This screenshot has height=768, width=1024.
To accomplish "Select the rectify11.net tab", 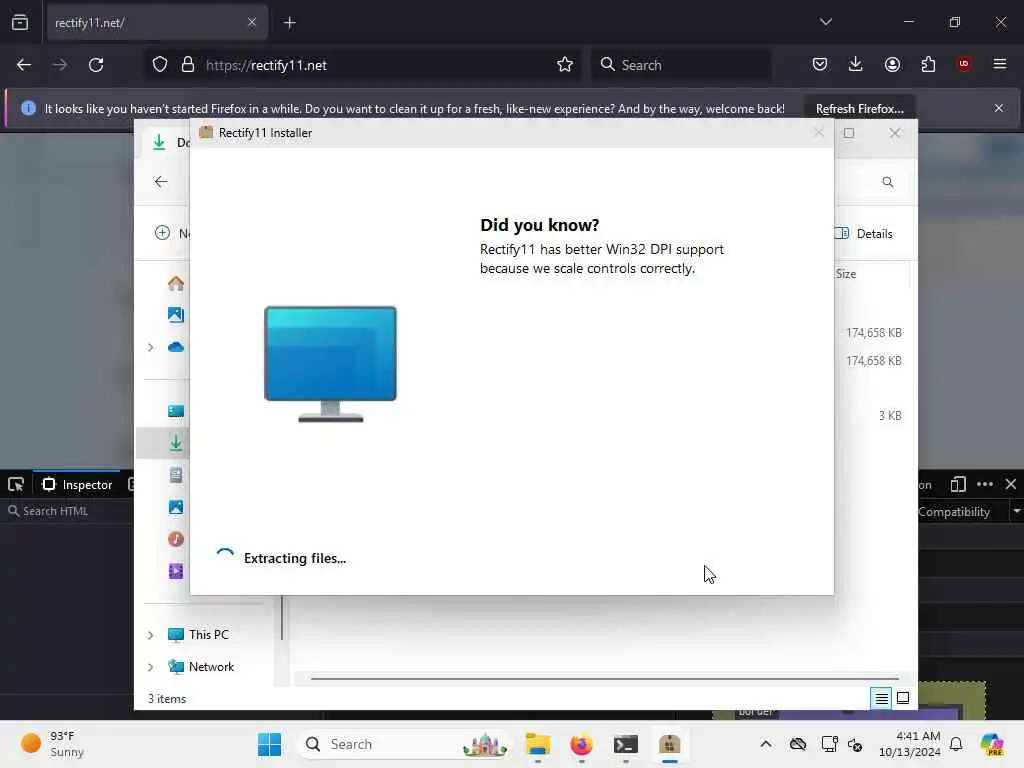I will pos(157,23).
